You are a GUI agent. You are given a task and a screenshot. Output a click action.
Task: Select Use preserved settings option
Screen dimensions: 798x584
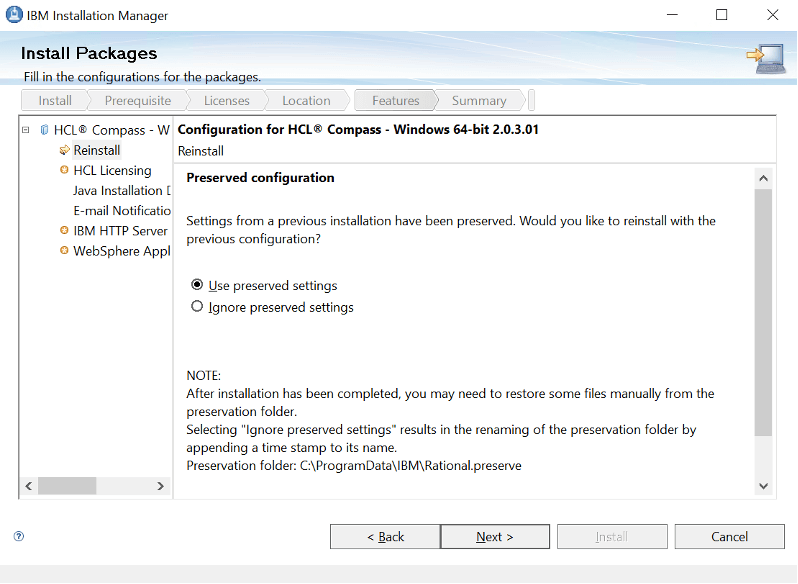pyautogui.click(x=197, y=285)
